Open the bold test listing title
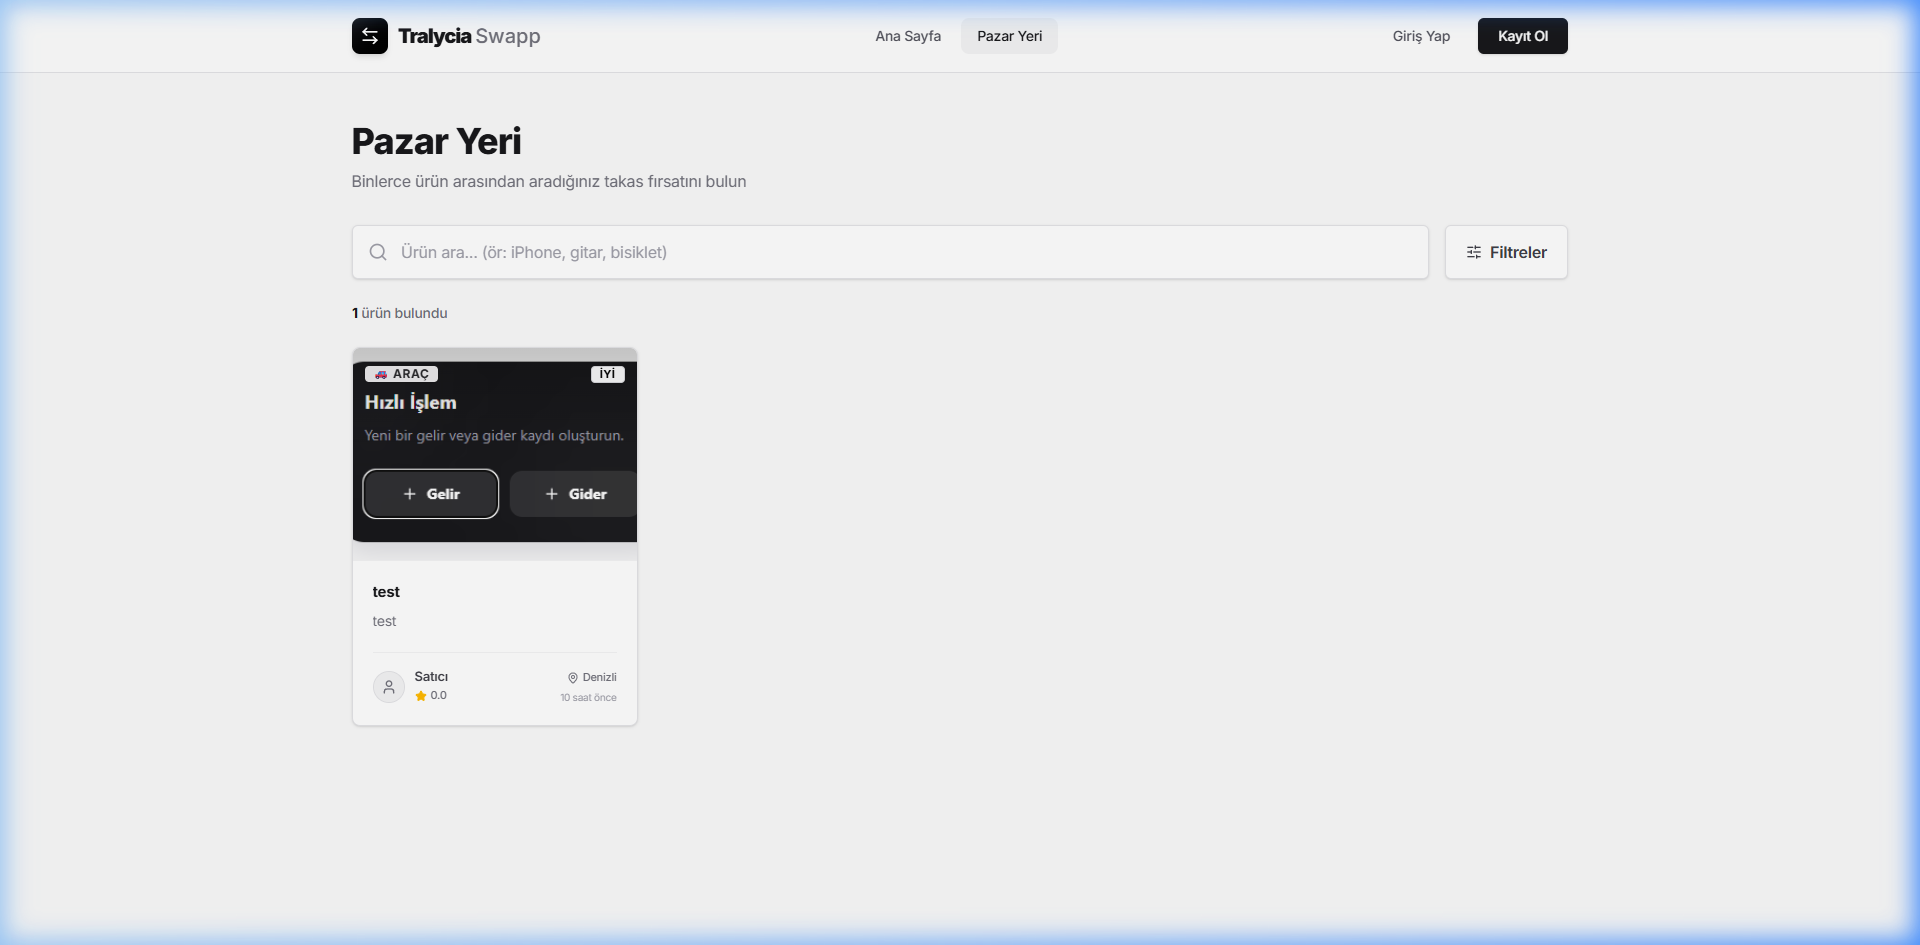Image resolution: width=1920 pixels, height=945 pixels. 386,592
